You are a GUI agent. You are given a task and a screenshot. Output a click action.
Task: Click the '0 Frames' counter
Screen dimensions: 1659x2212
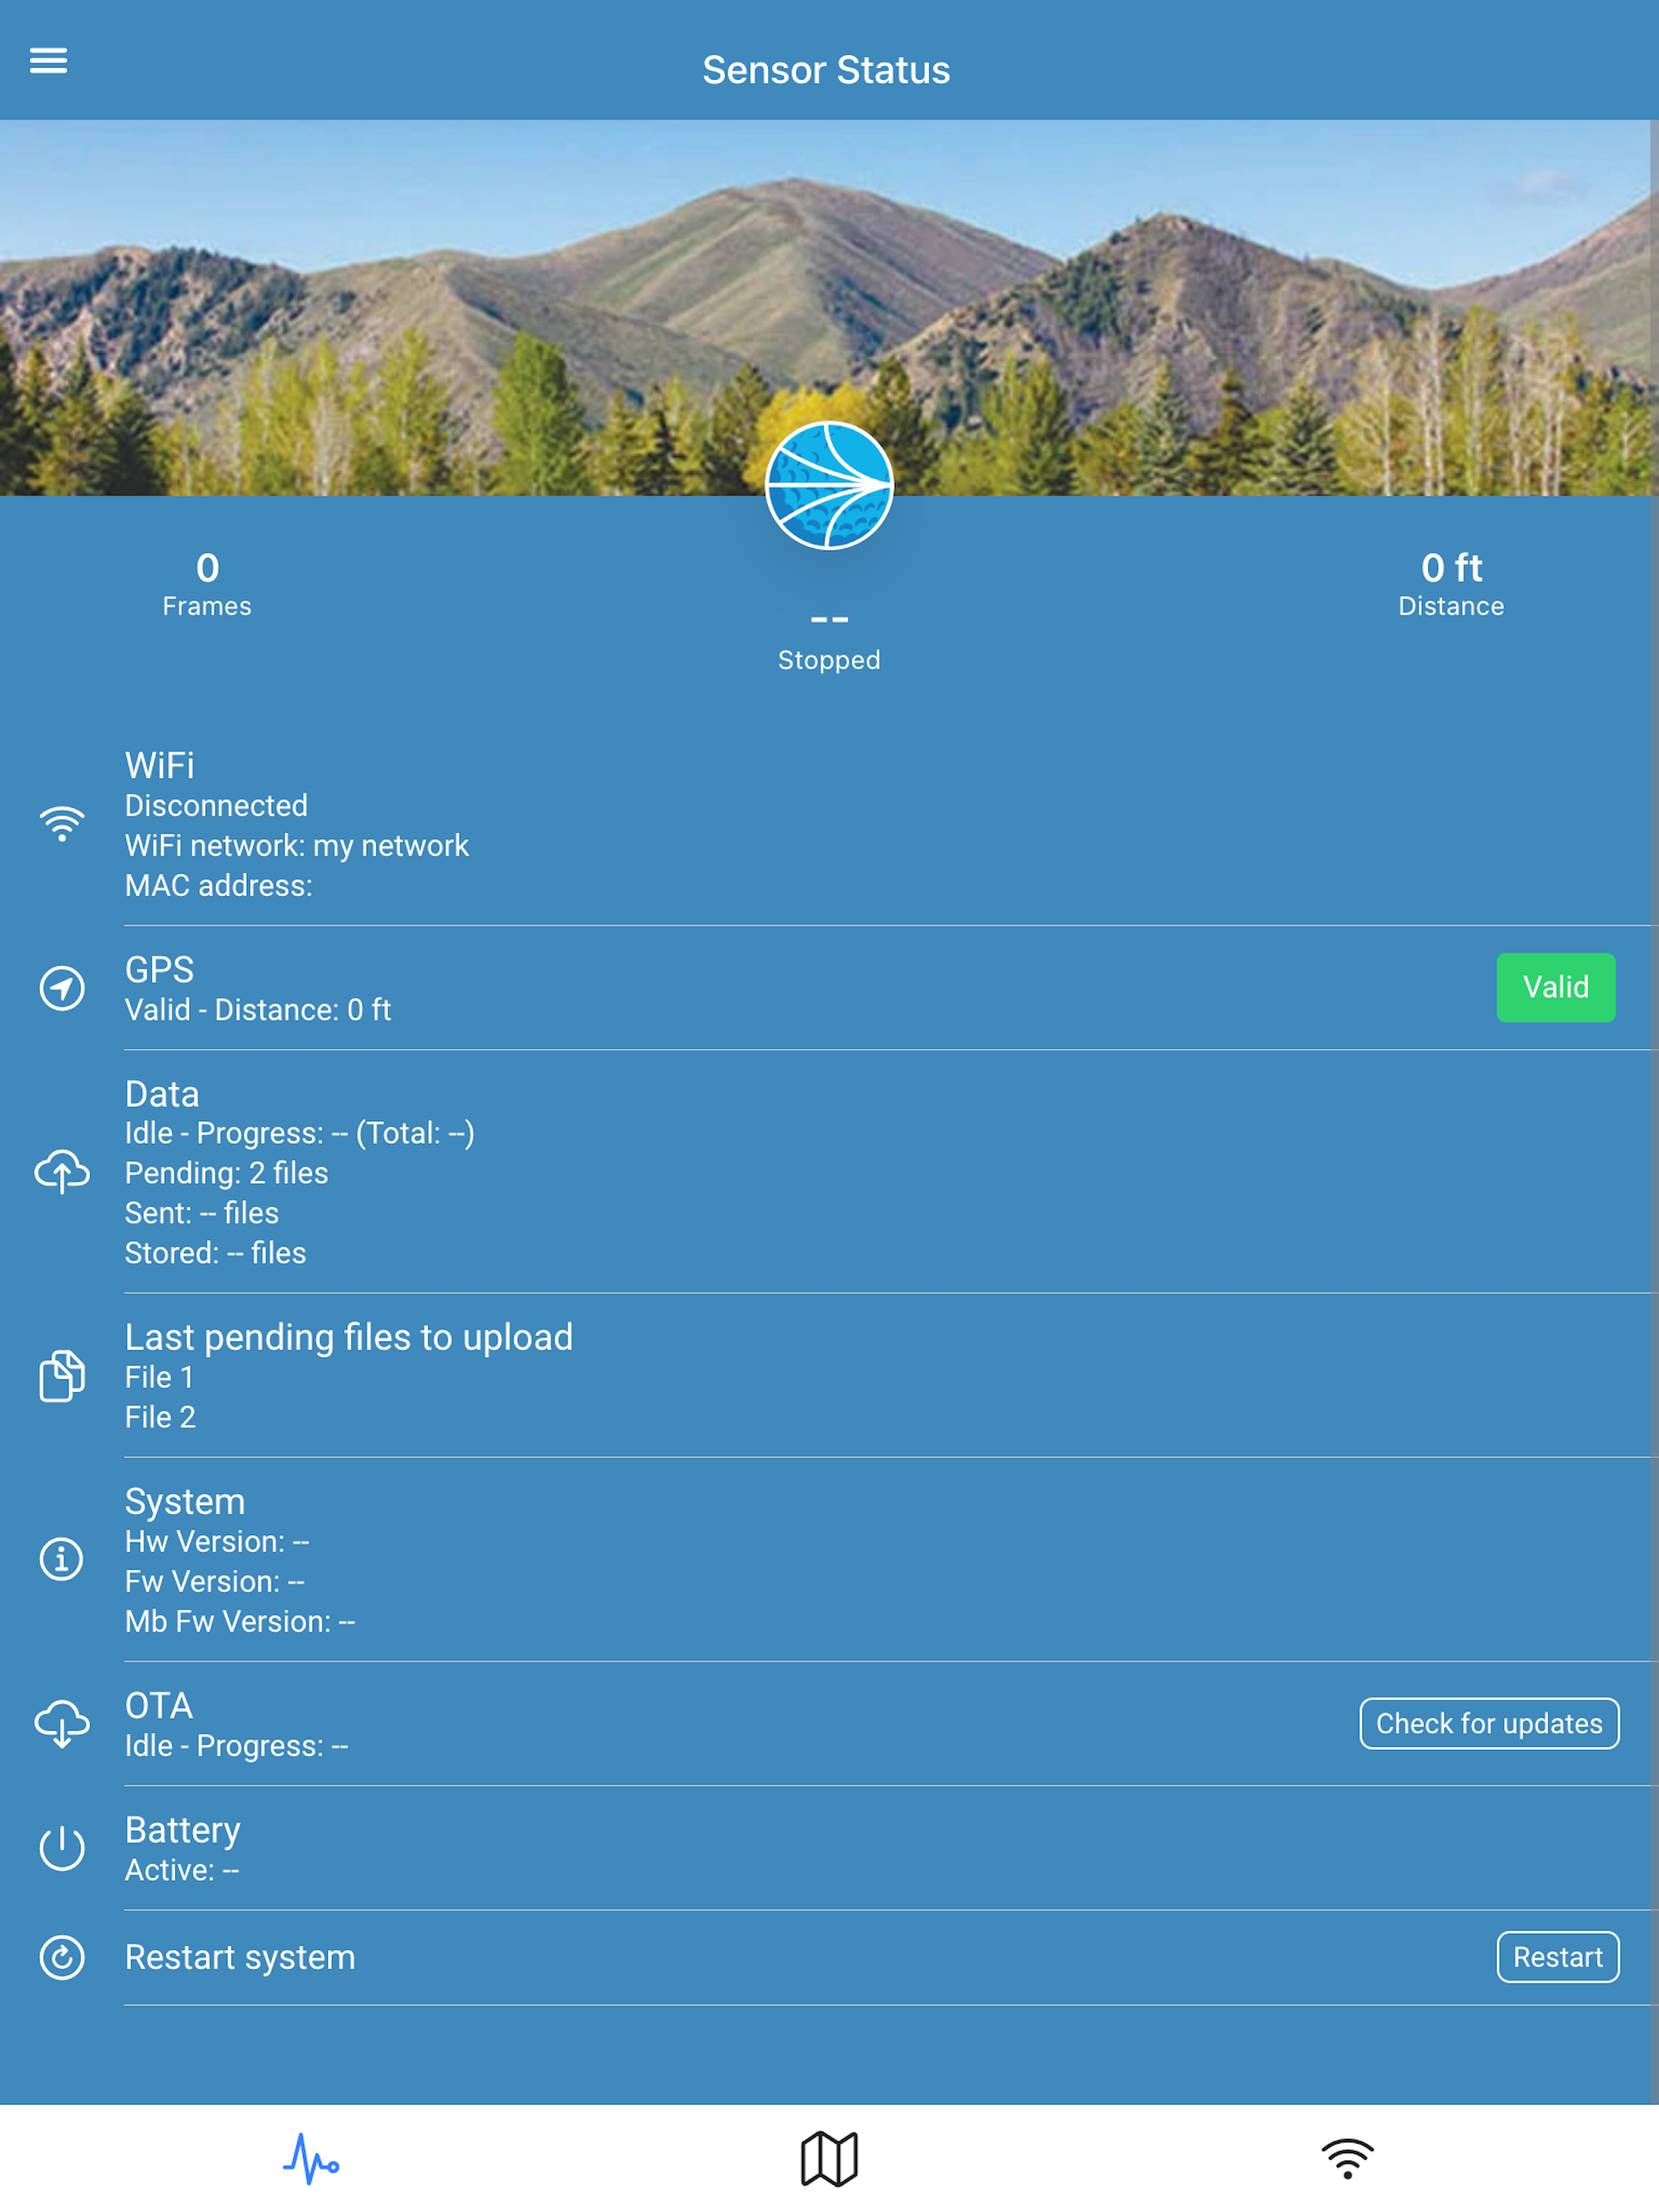[x=207, y=584]
